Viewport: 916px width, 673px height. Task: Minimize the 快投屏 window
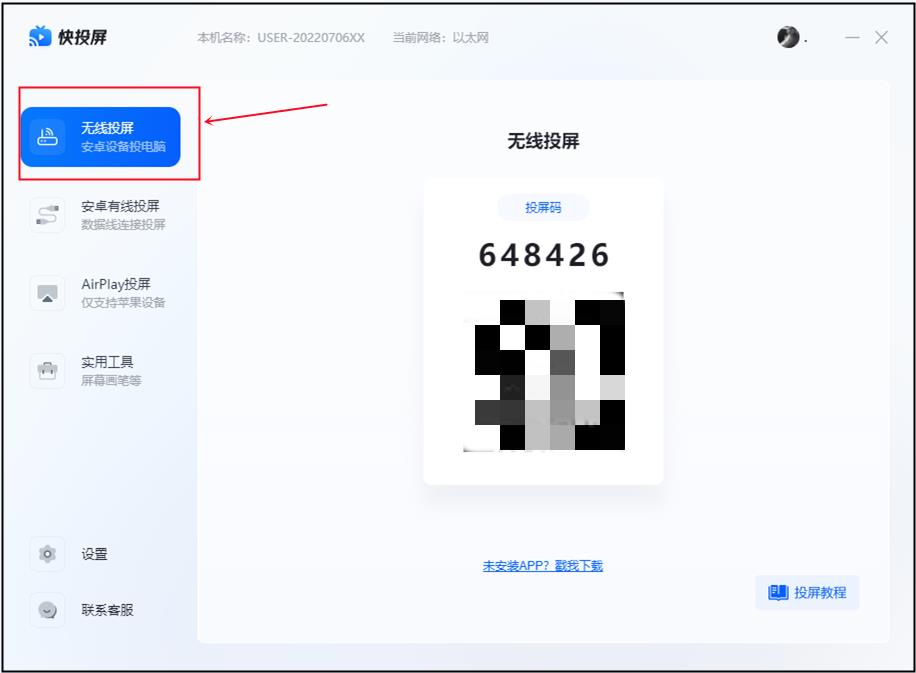pos(852,37)
